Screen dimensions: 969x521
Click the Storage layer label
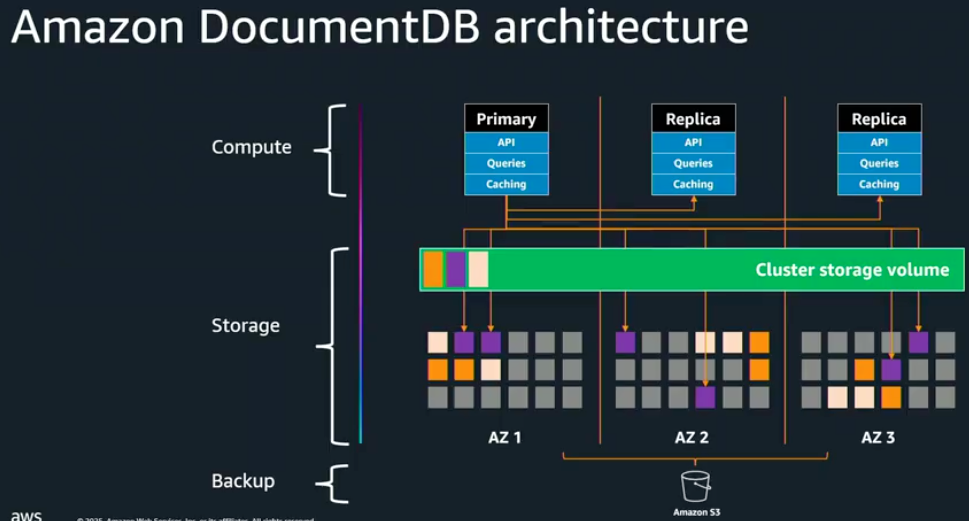click(245, 325)
